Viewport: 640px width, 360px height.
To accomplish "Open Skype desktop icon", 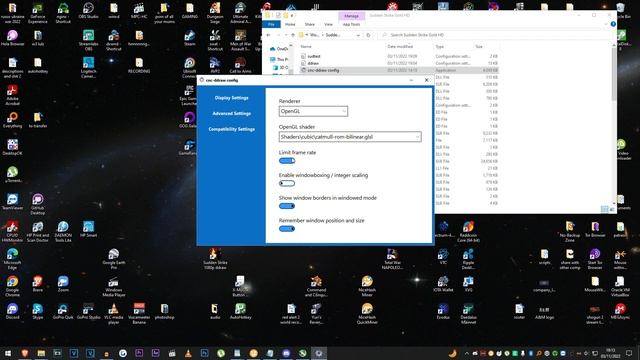I will coord(38,311).
